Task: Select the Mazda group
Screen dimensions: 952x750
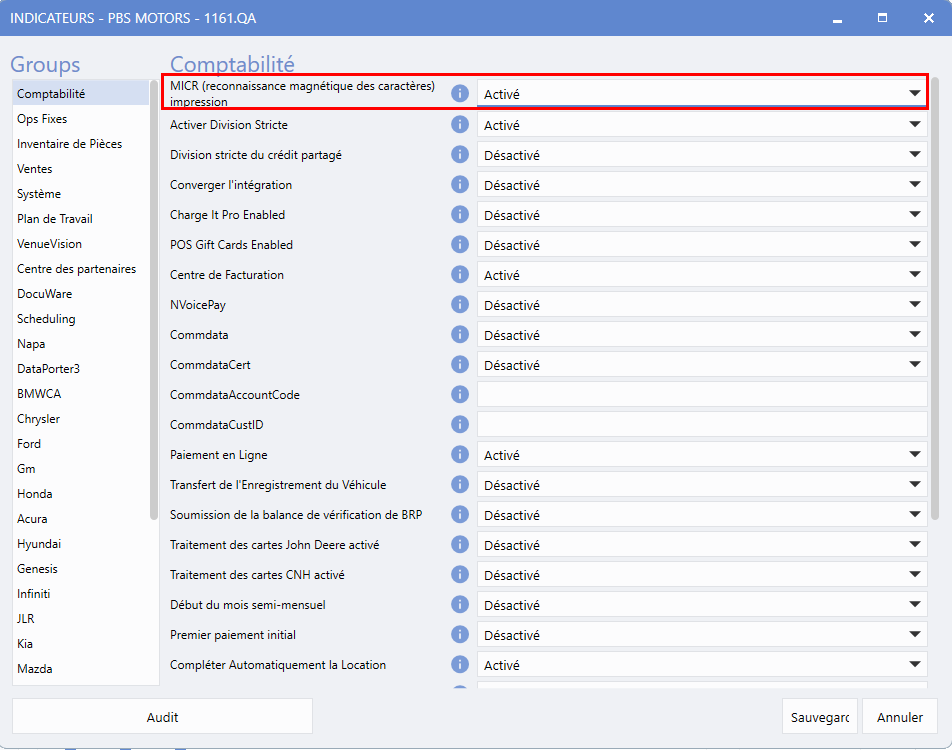Action: pos(81,669)
